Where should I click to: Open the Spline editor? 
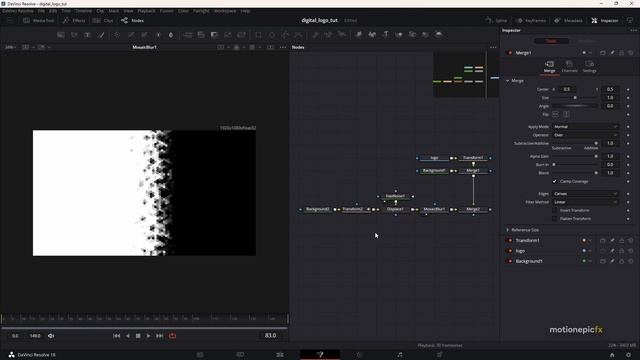(x=496, y=20)
